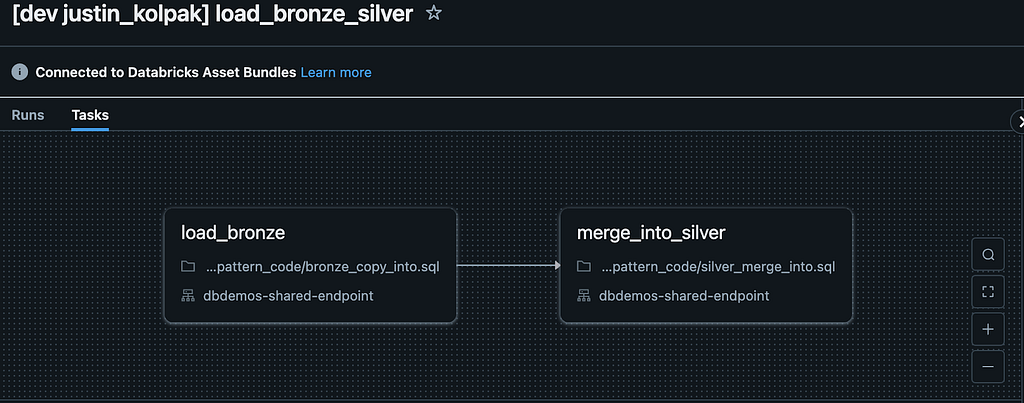Click the info icon beside Asset Bundles notice

(x=19, y=72)
